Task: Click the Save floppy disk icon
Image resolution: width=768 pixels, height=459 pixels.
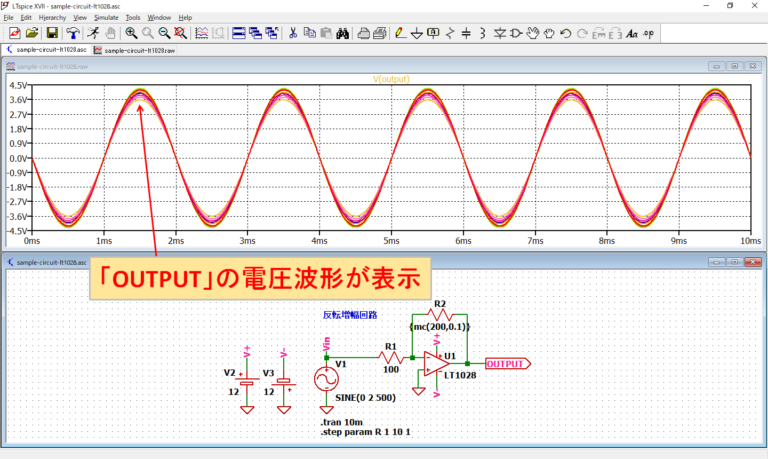Action: [x=52, y=33]
